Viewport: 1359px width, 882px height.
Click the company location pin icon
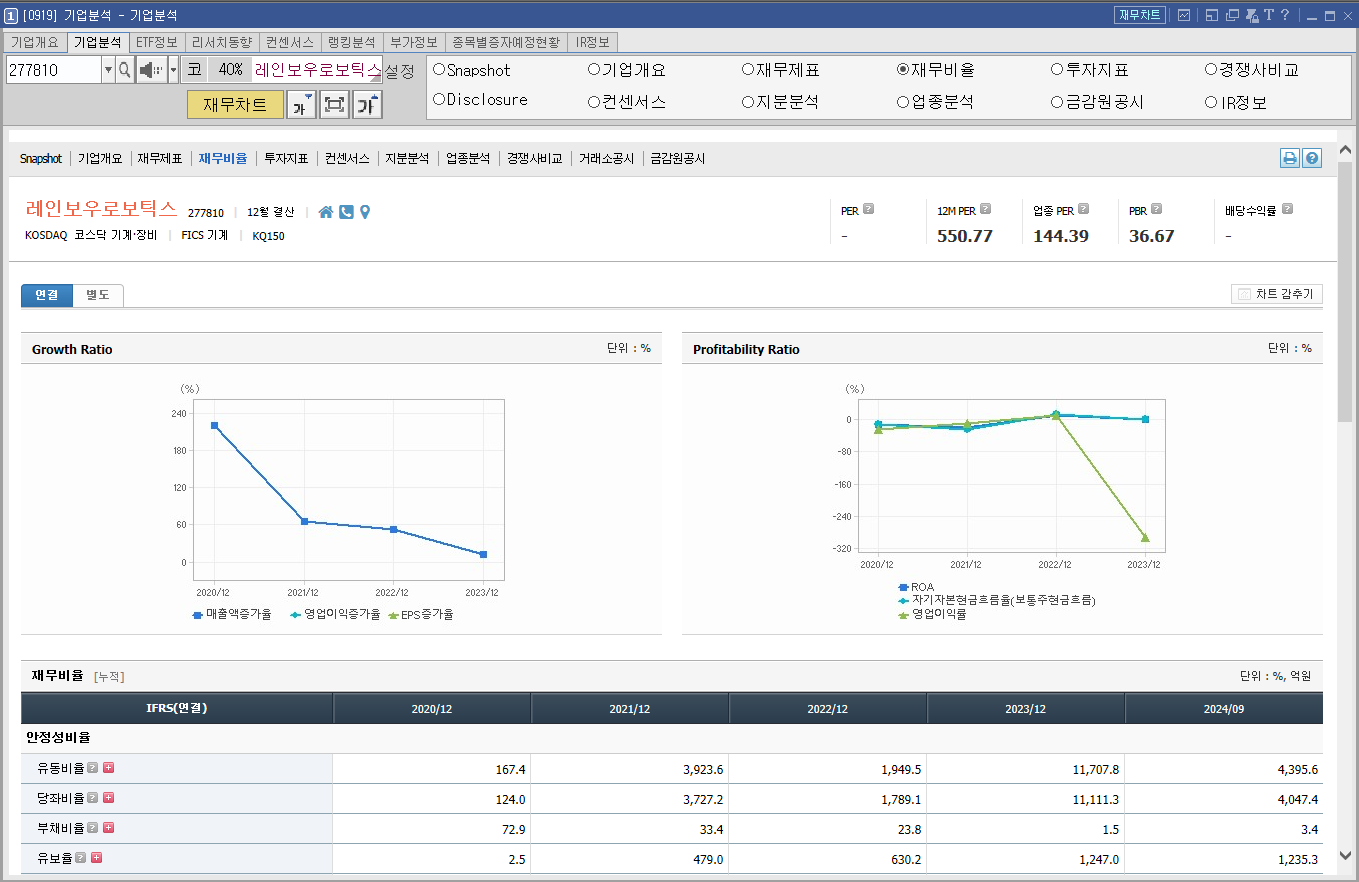[365, 212]
